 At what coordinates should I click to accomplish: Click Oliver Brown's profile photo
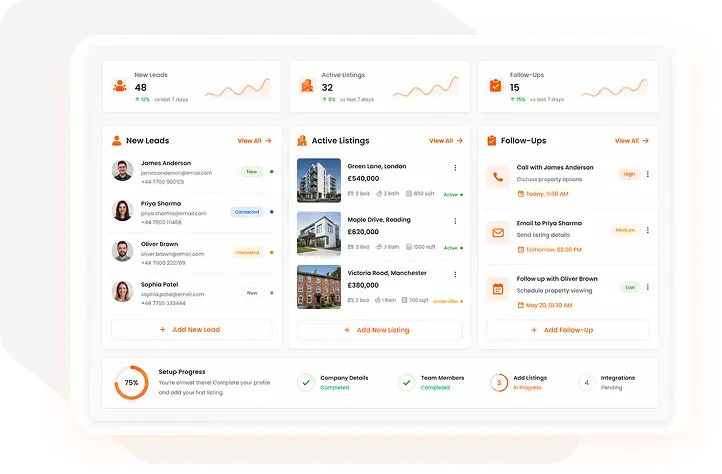coord(122,251)
